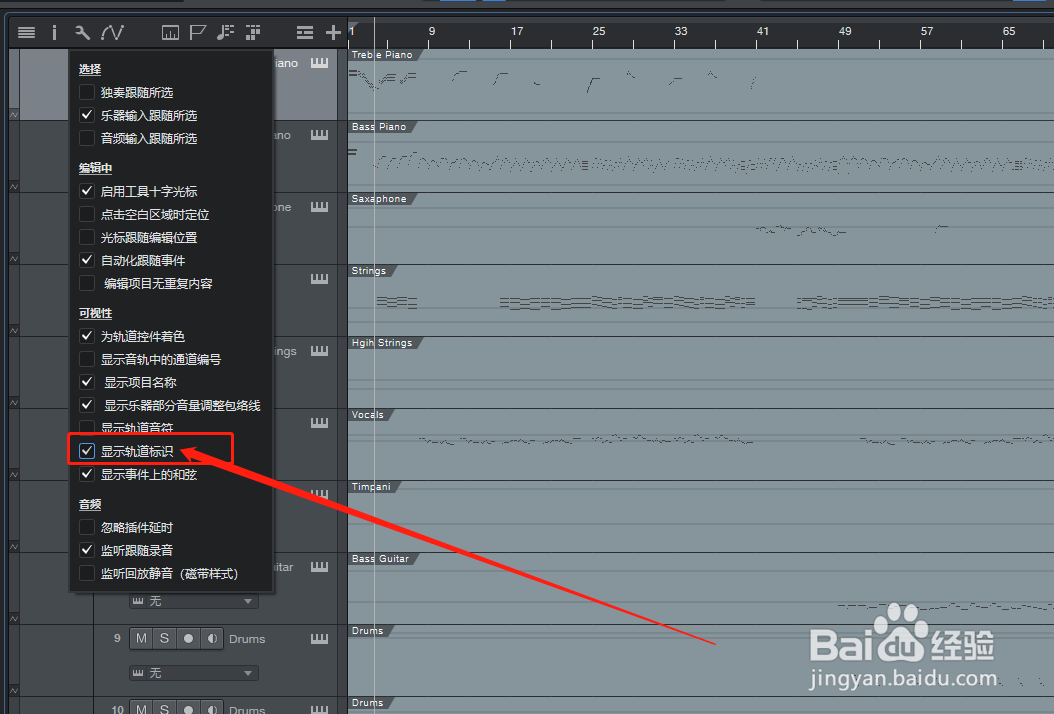Image resolution: width=1054 pixels, height=714 pixels.
Task: Select the Saxaphone event label
Action: 378,198
